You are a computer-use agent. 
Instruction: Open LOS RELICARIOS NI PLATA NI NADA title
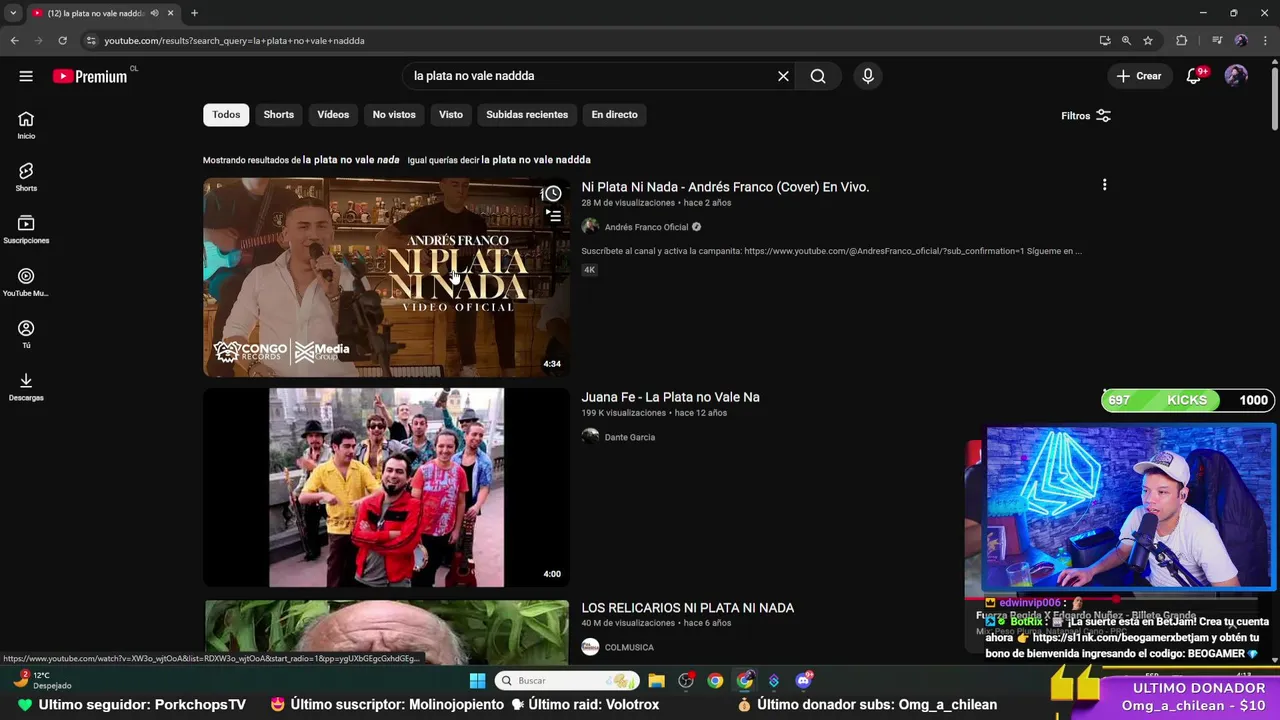pos(688,608)
